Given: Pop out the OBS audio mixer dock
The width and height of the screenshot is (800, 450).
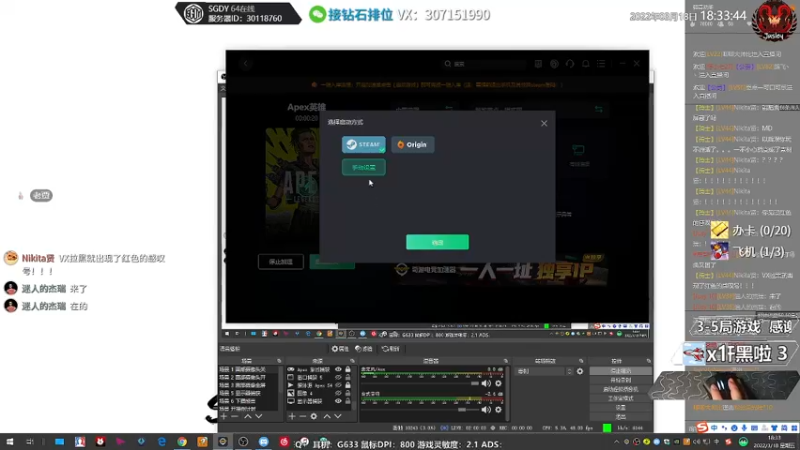Looking at the screenshot, I should (x=506, y=361).
